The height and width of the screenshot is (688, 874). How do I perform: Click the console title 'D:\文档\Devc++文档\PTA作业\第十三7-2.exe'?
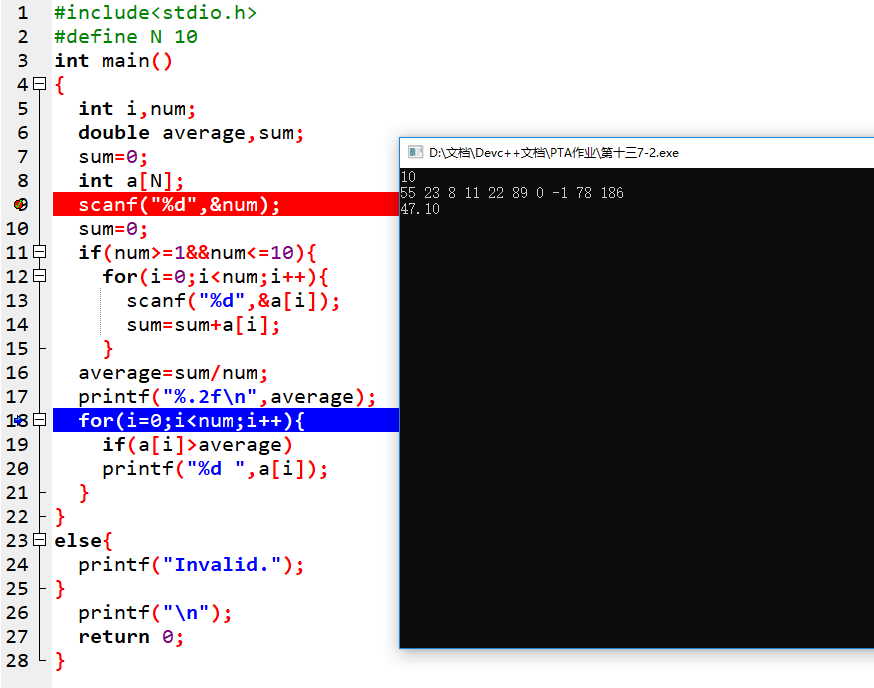pyautogui.click(x=553, y=152)
